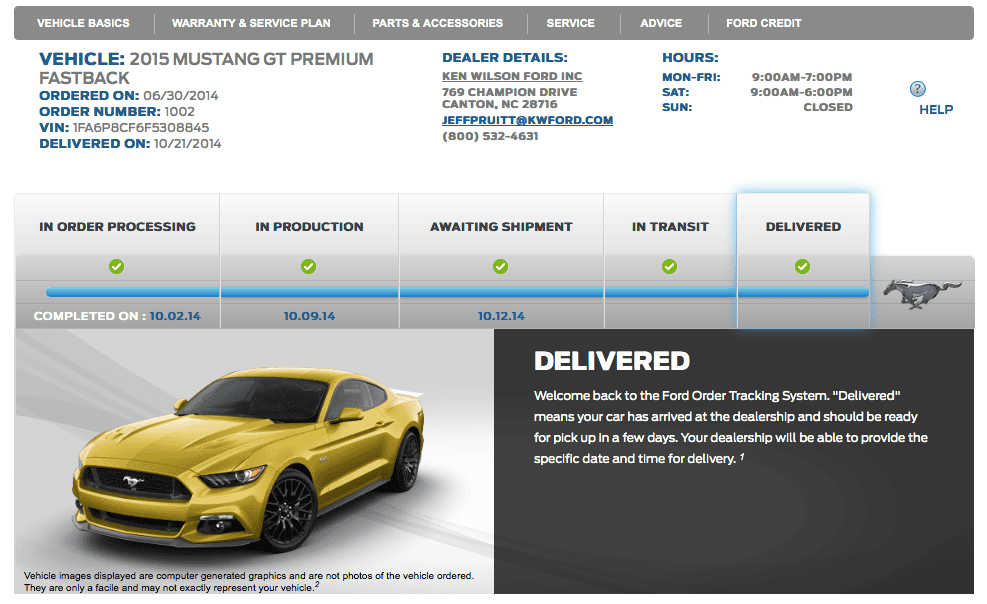The width and height of the screenshot is (987, 604).
Task: Open the Ford Credit menu item
Action: (x=764, y=23)
